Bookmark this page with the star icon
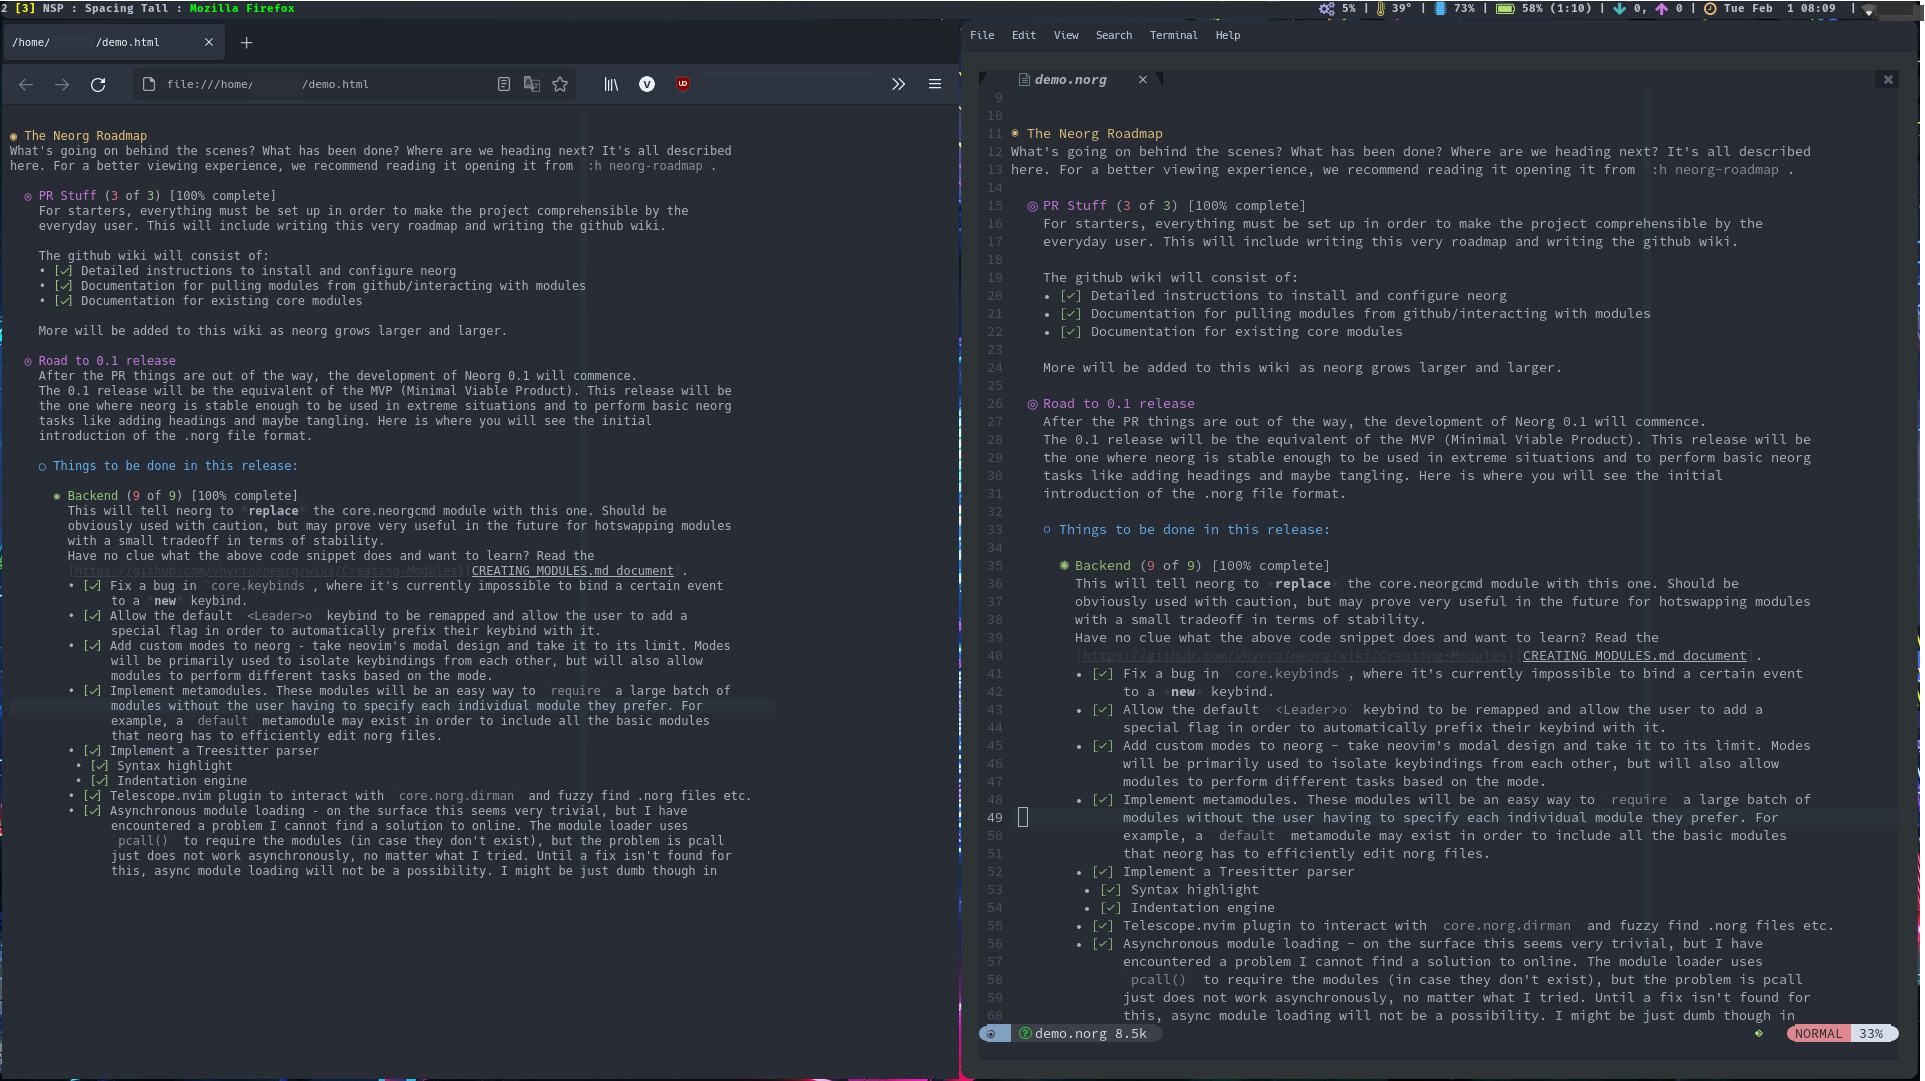This screenshot has height=1081, width=1925. pos(560,85)
